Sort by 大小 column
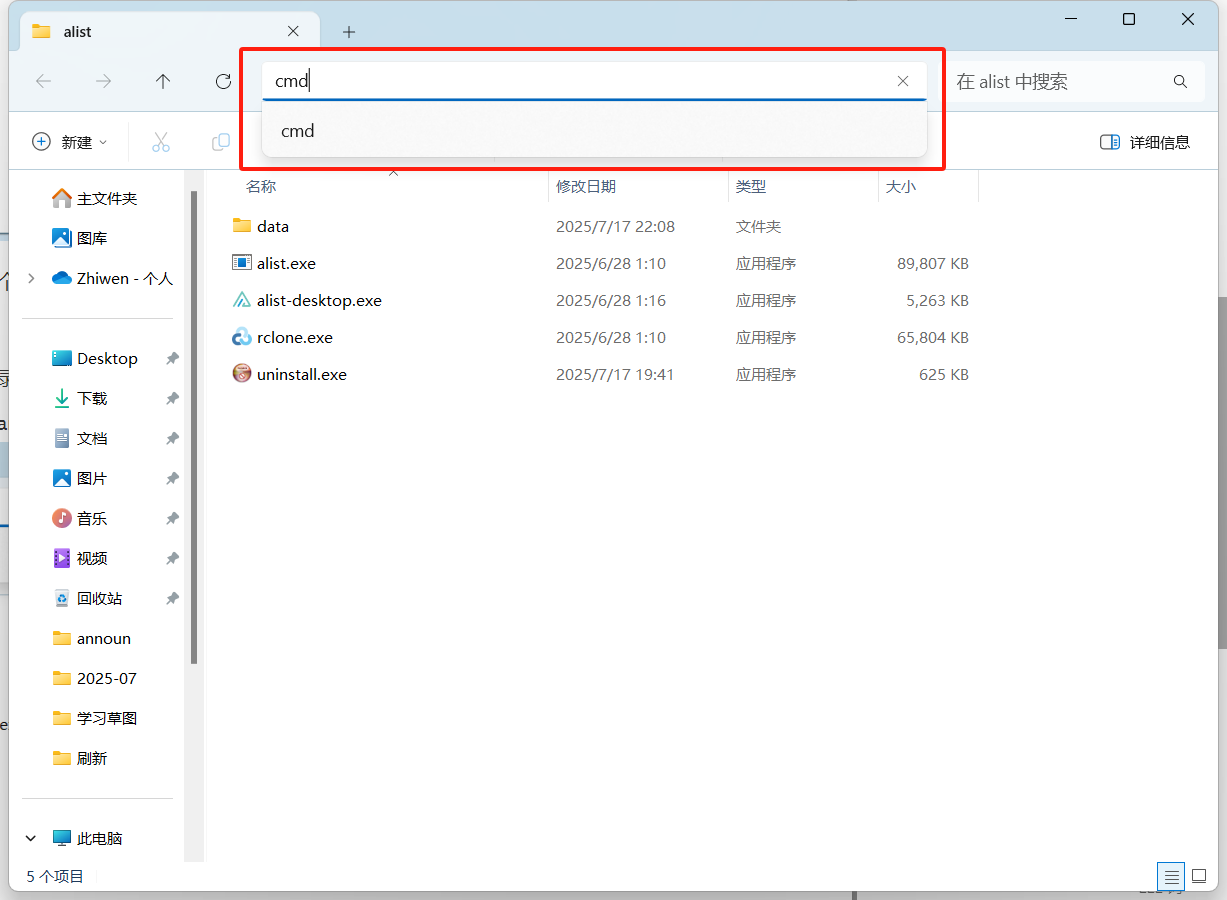Screen dimensions: 1227x900 (x=901, y=186)
